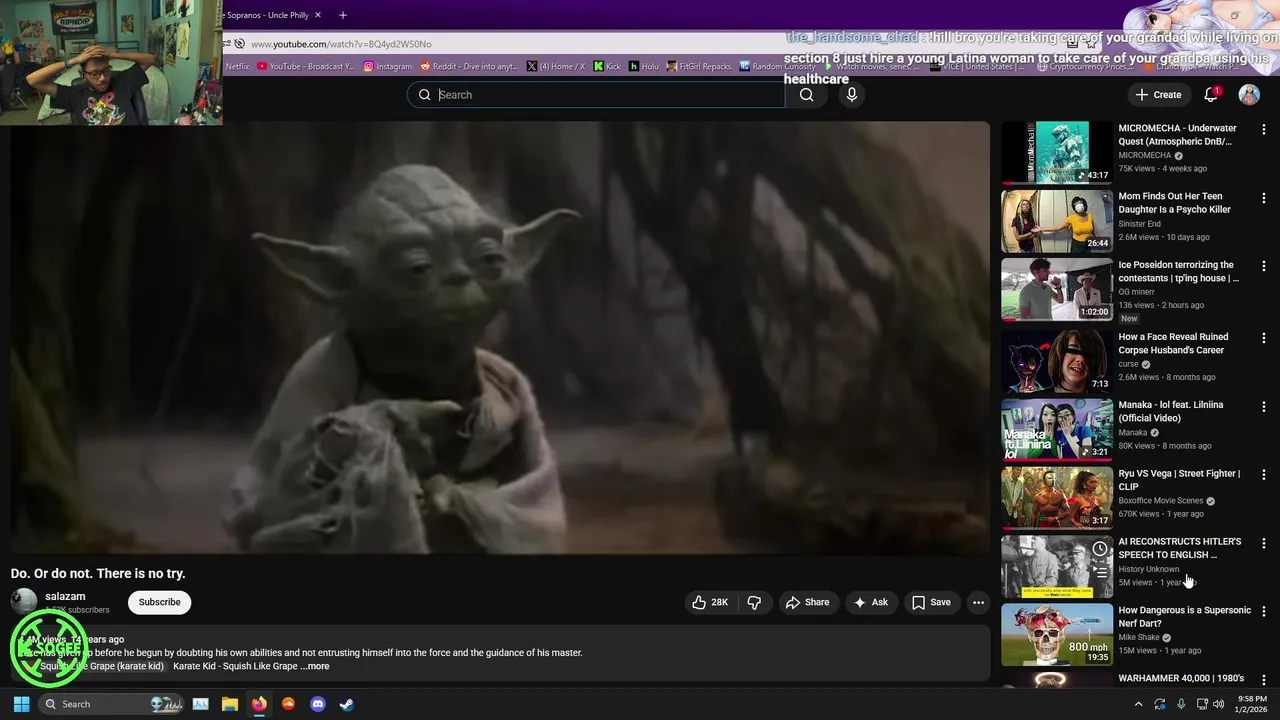The image size is (1280, 720).
Task: Open the Home / X bookmark
Action: click(556, 66)
